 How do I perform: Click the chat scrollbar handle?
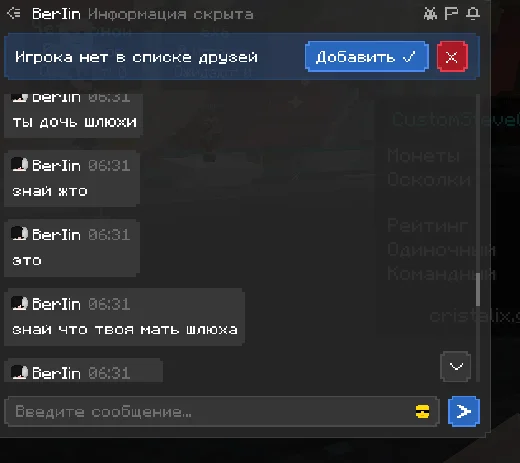[x=478, y=289]
